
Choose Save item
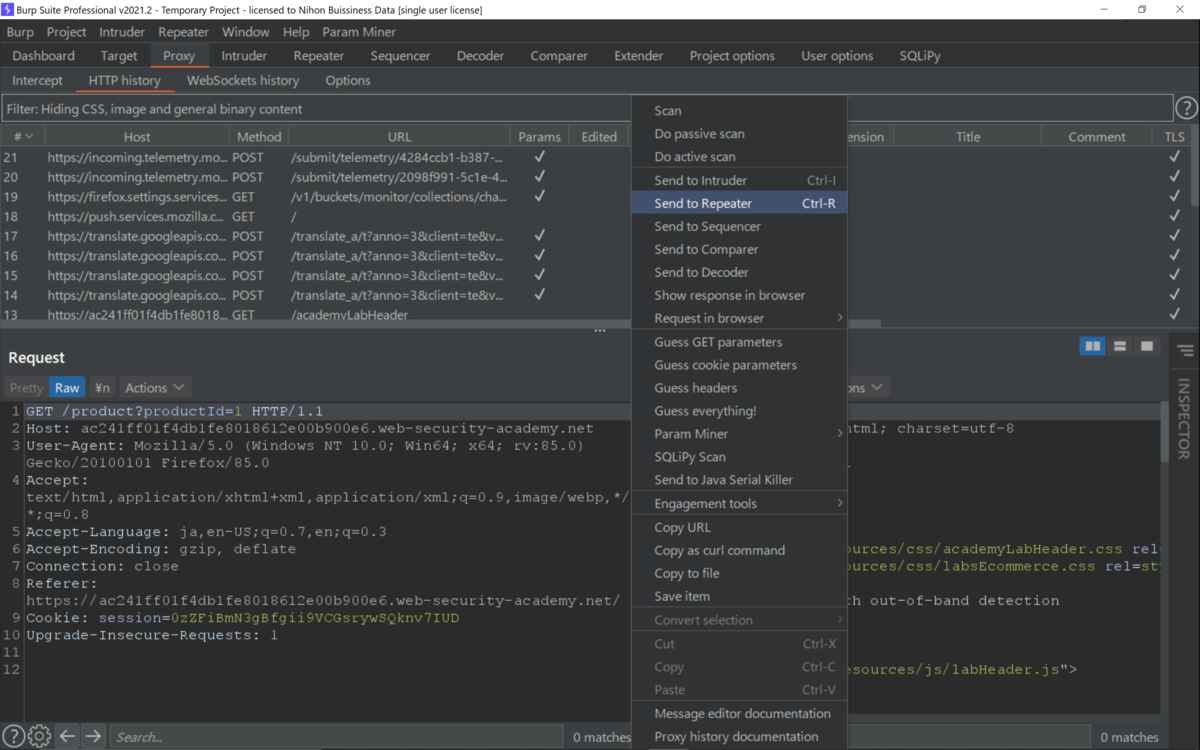coord(739,596)
